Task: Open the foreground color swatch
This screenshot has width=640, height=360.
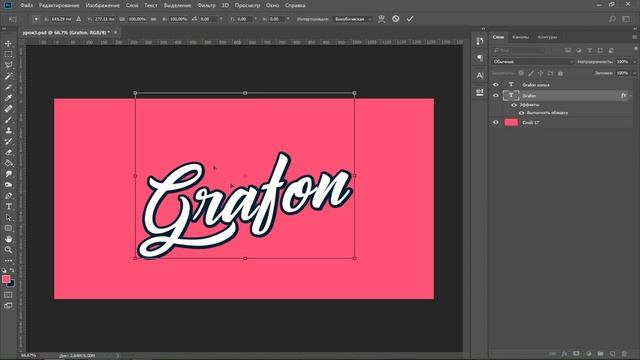Action: click(6, 279)
